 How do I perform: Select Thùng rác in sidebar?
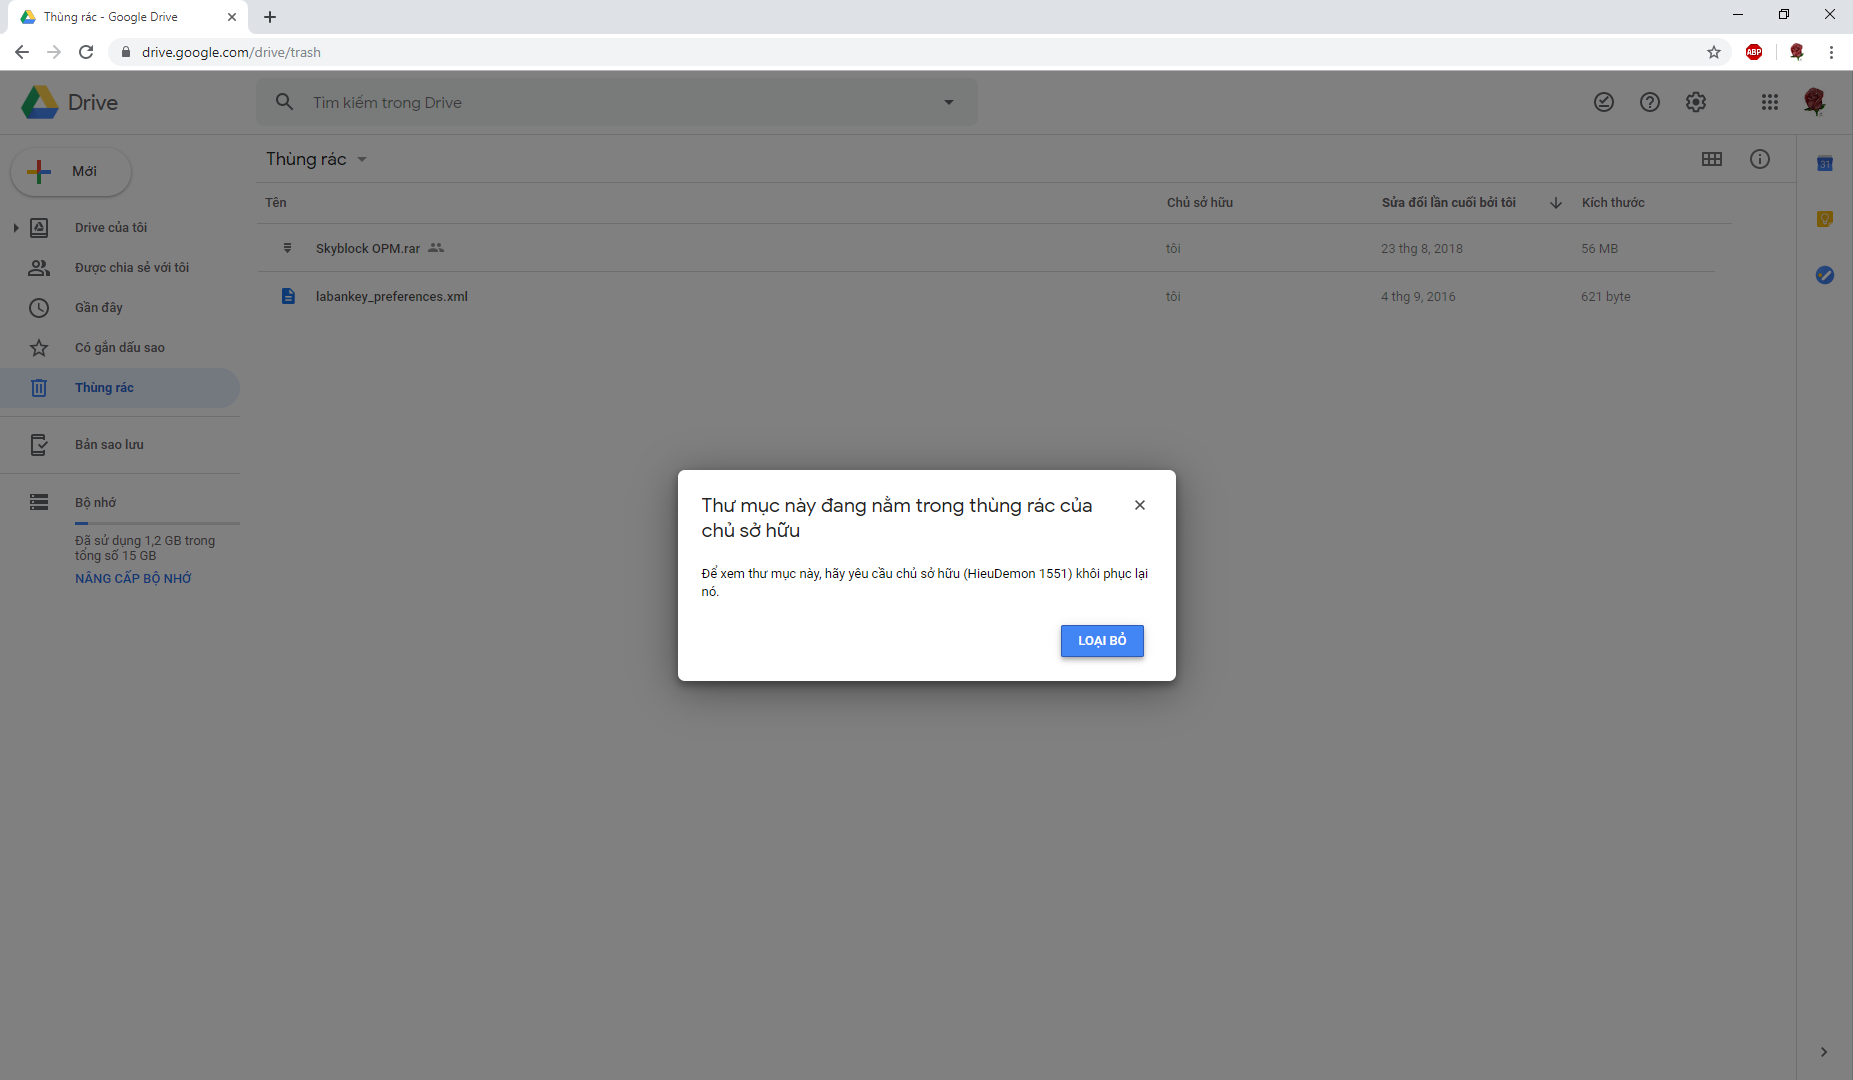coord(120,388)
